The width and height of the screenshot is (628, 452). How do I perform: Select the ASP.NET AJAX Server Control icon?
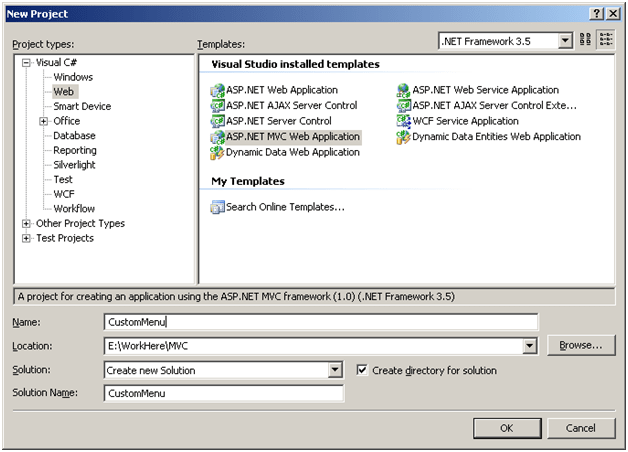(x=217, y=106)
